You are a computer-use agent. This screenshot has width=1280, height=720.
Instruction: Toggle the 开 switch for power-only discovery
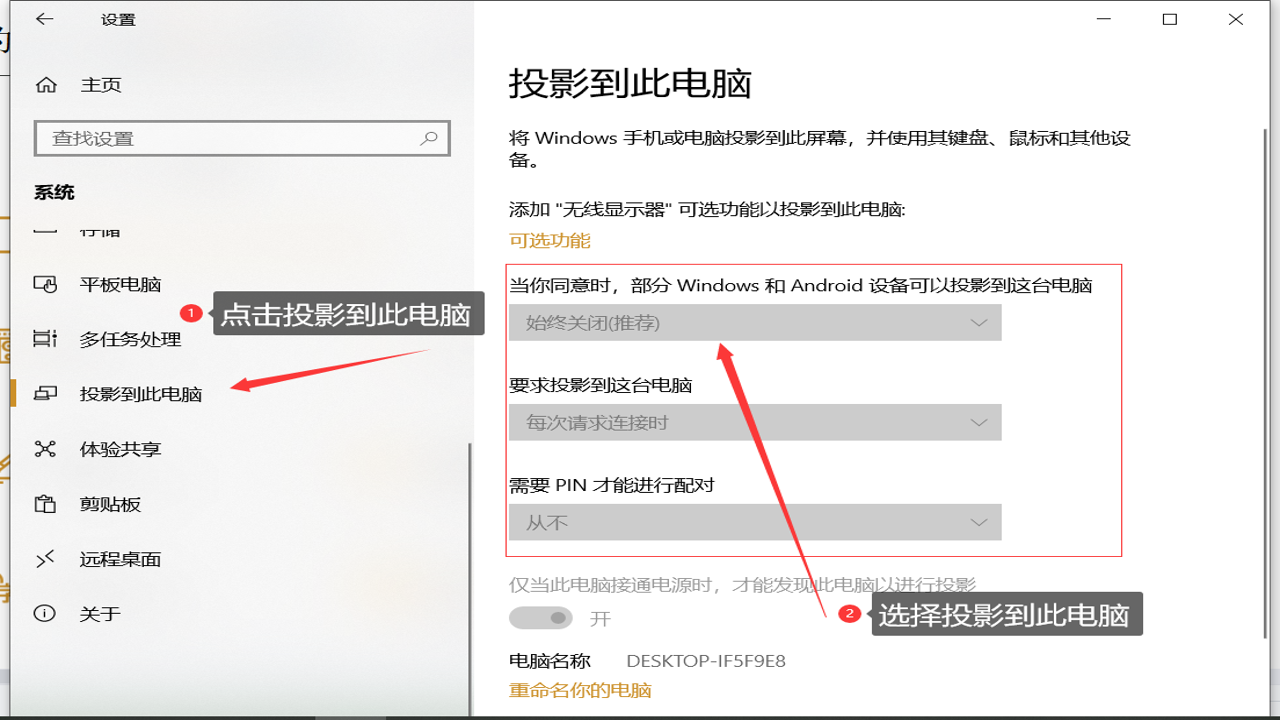pos(541,618)
